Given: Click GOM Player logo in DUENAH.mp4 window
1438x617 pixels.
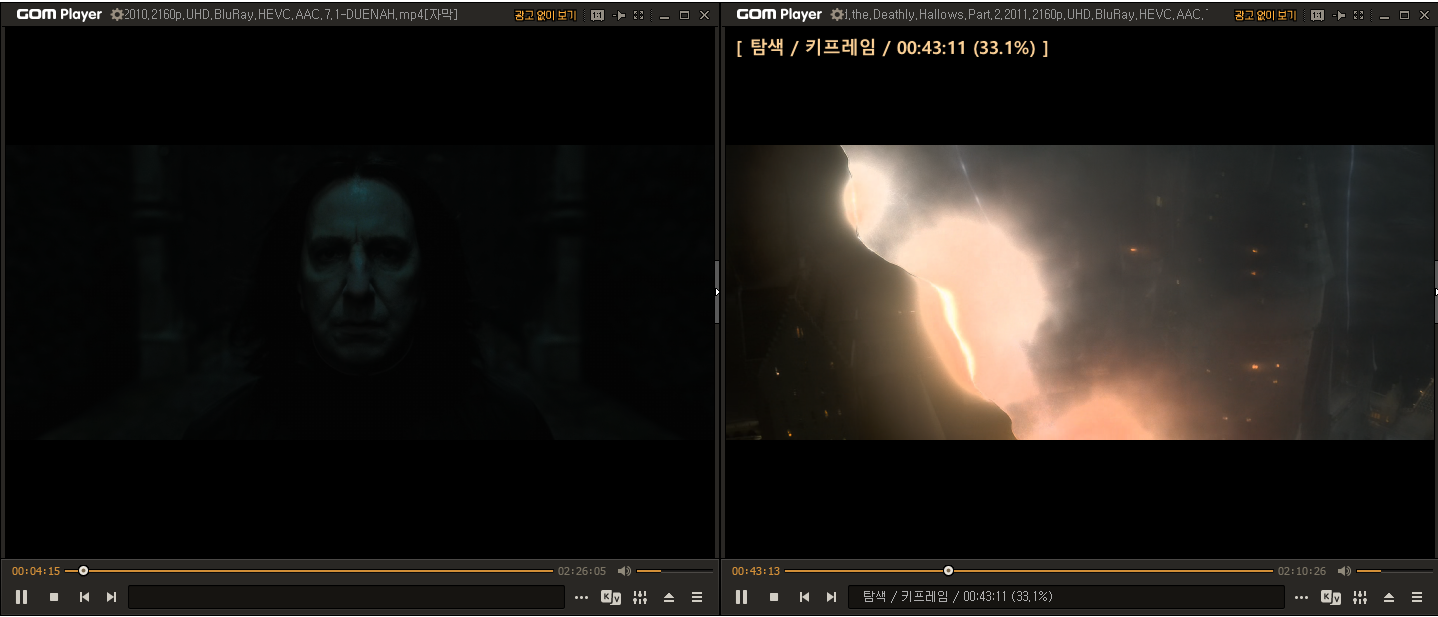Looking at the screenshot, I should [x=59, y=15].
